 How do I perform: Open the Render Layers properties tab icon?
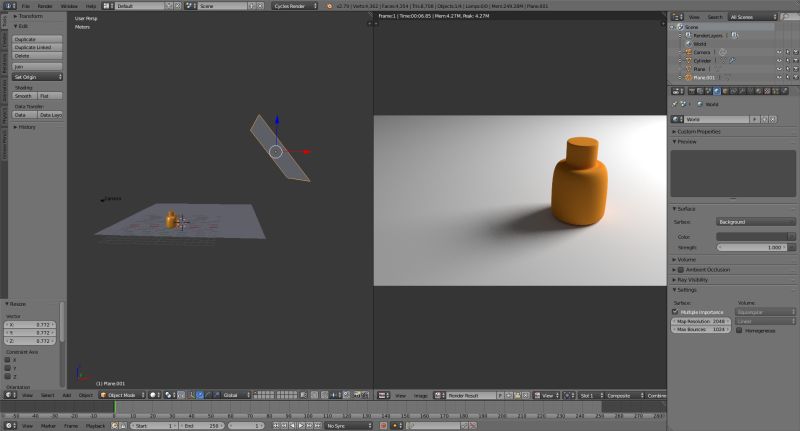pos(700,91)
